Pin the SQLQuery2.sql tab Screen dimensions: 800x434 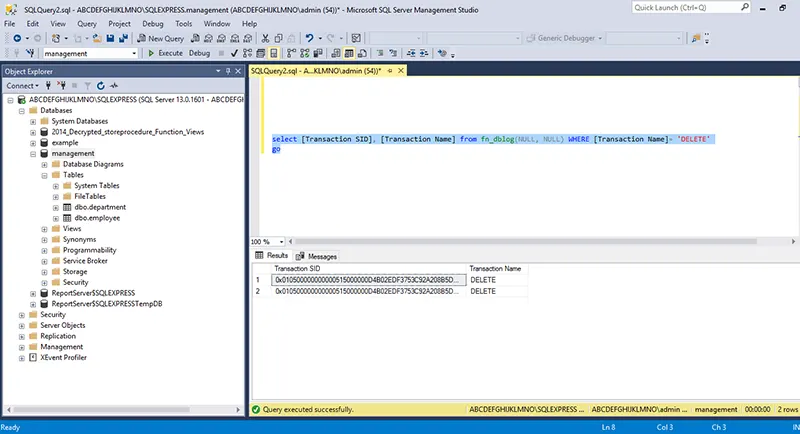pyautogui.click(x=390, y=71)
